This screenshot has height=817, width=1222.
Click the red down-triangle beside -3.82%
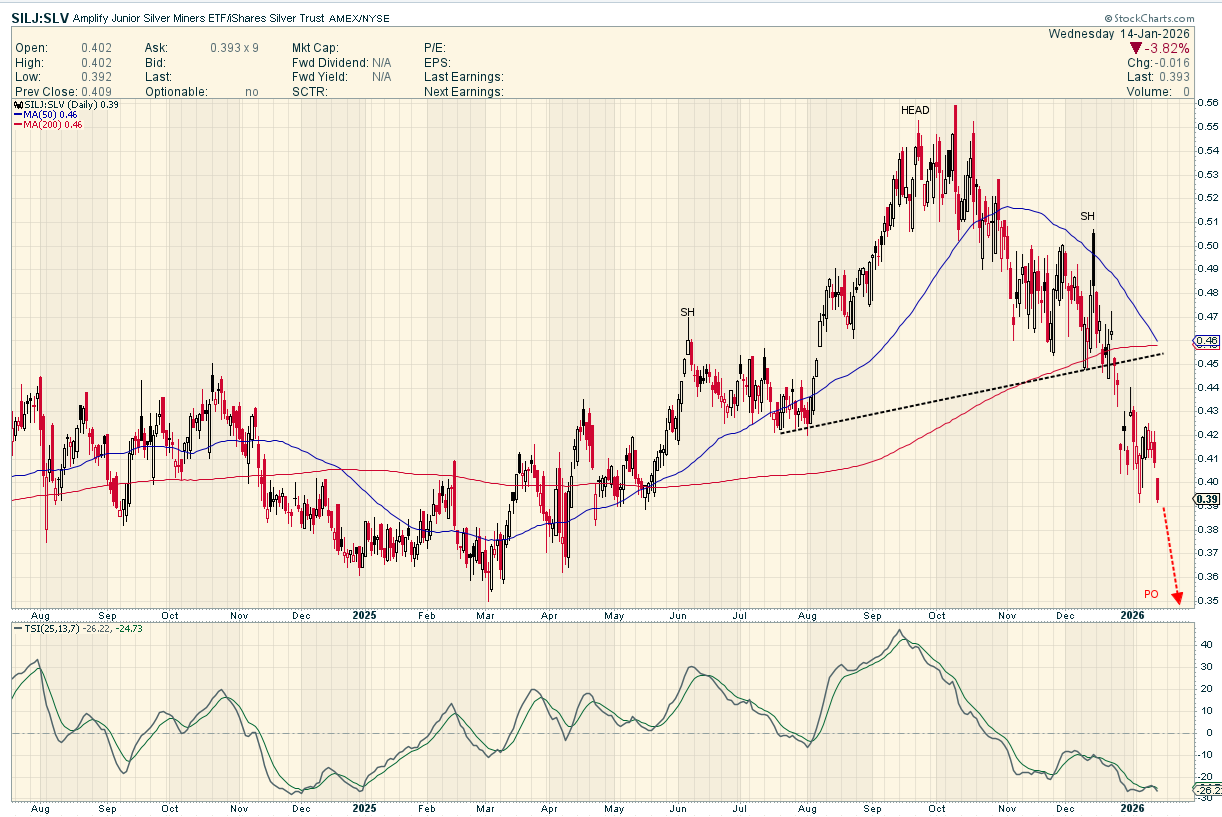[x=1136, y=48]
